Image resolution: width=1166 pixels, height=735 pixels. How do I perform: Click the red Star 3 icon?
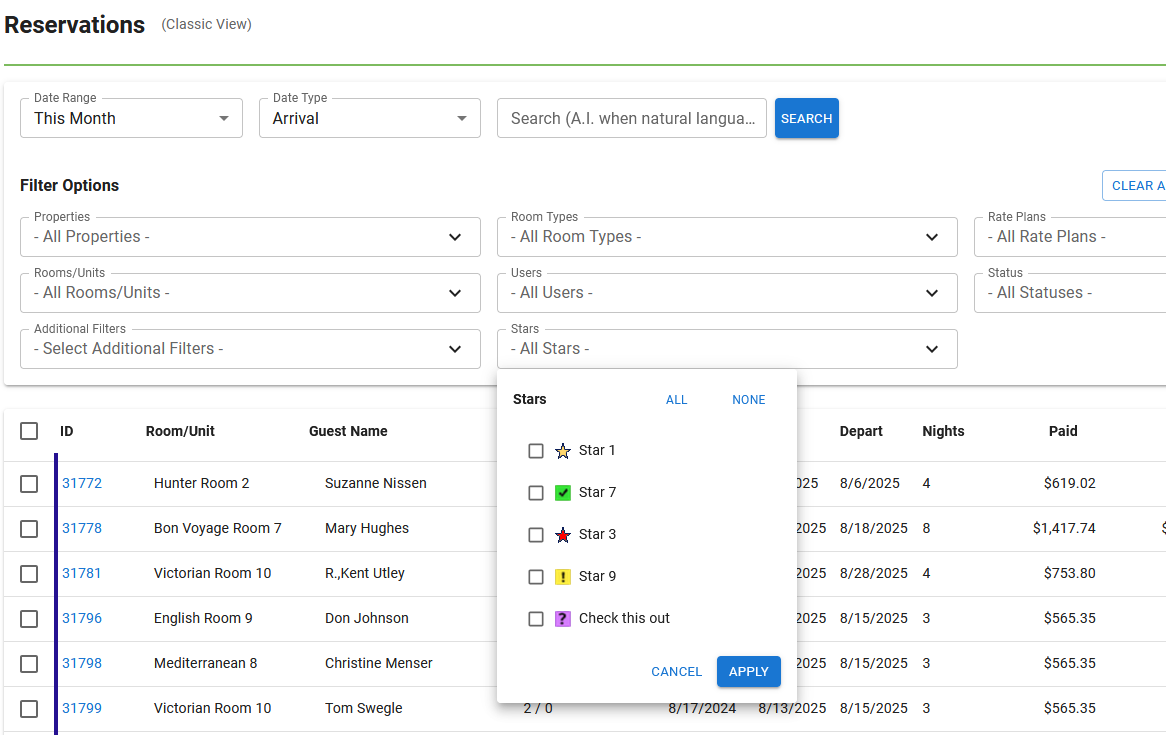click(563, 535)
